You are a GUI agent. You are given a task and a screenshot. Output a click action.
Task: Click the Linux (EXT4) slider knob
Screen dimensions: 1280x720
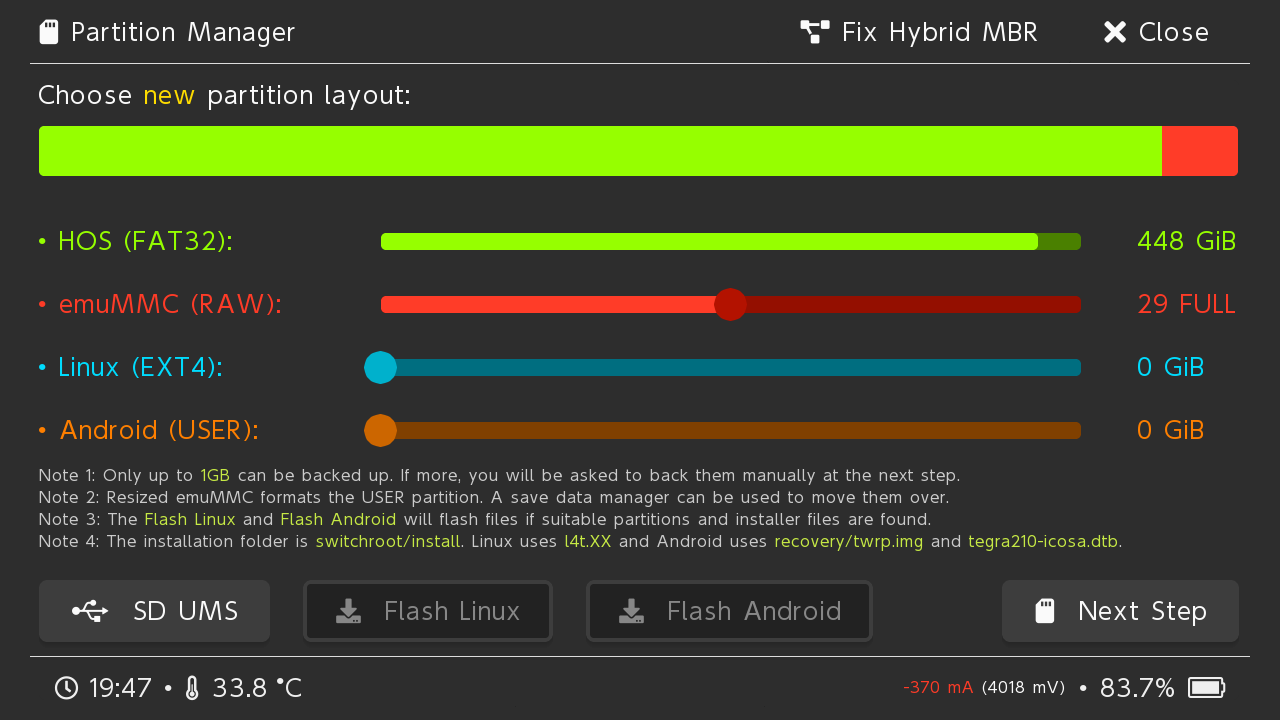tap(381, 367)
